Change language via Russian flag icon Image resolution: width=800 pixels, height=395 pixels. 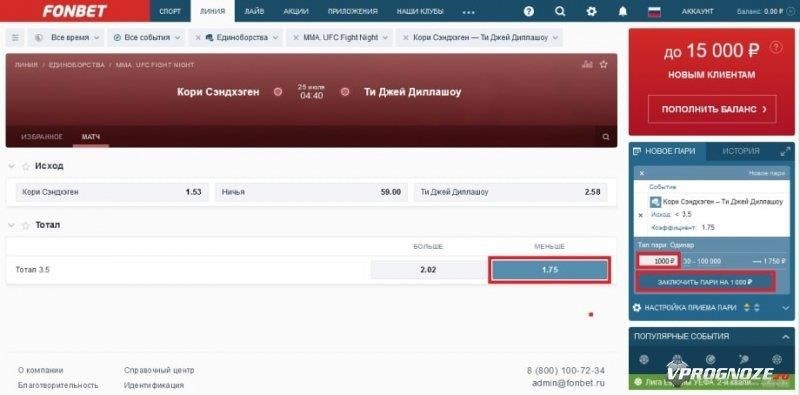(654, 11)
